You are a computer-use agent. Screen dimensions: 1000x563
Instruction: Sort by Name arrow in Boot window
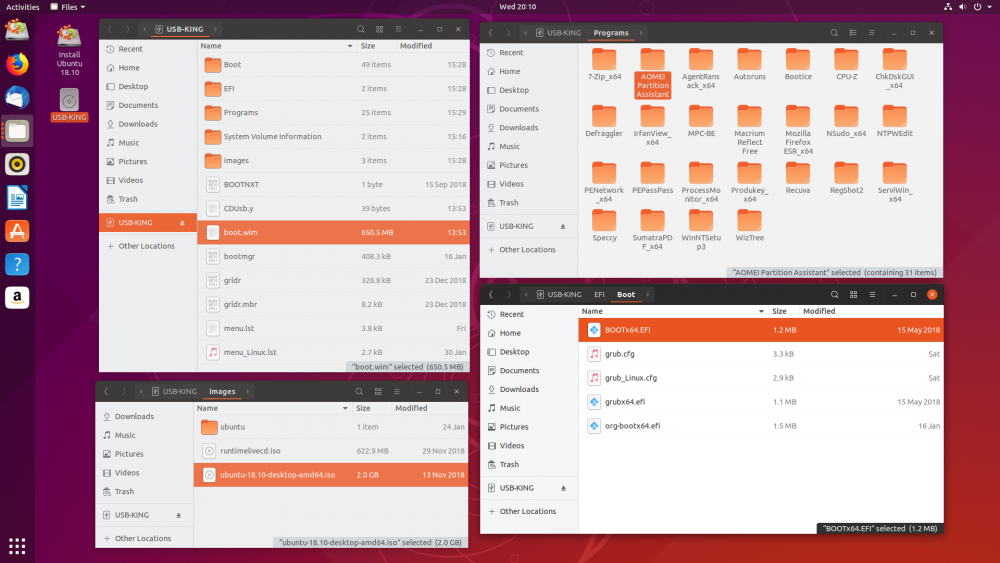click(x=761, y=311)
